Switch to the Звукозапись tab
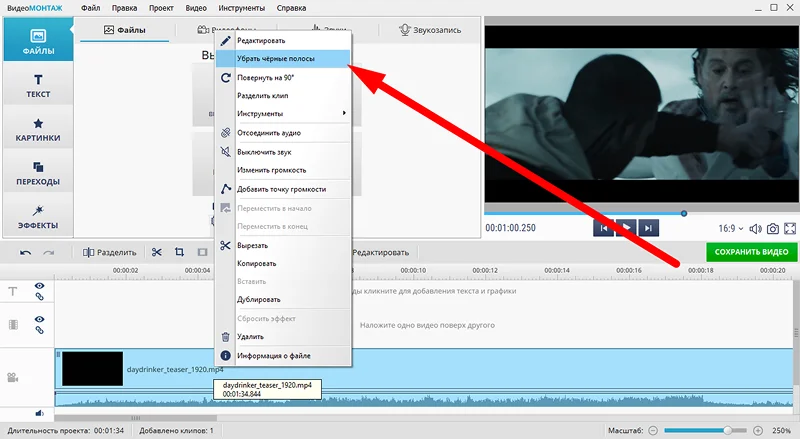The image size is (800, 439). tap(430, 30)
